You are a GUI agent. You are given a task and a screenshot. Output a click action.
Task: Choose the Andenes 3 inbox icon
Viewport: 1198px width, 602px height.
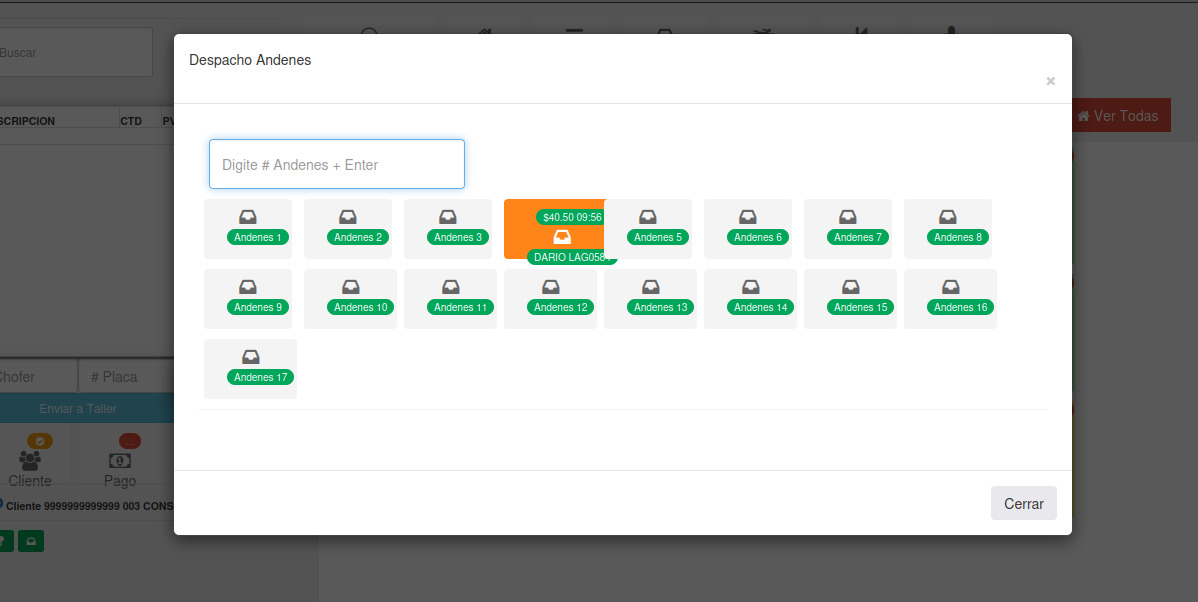coord(448,217)
